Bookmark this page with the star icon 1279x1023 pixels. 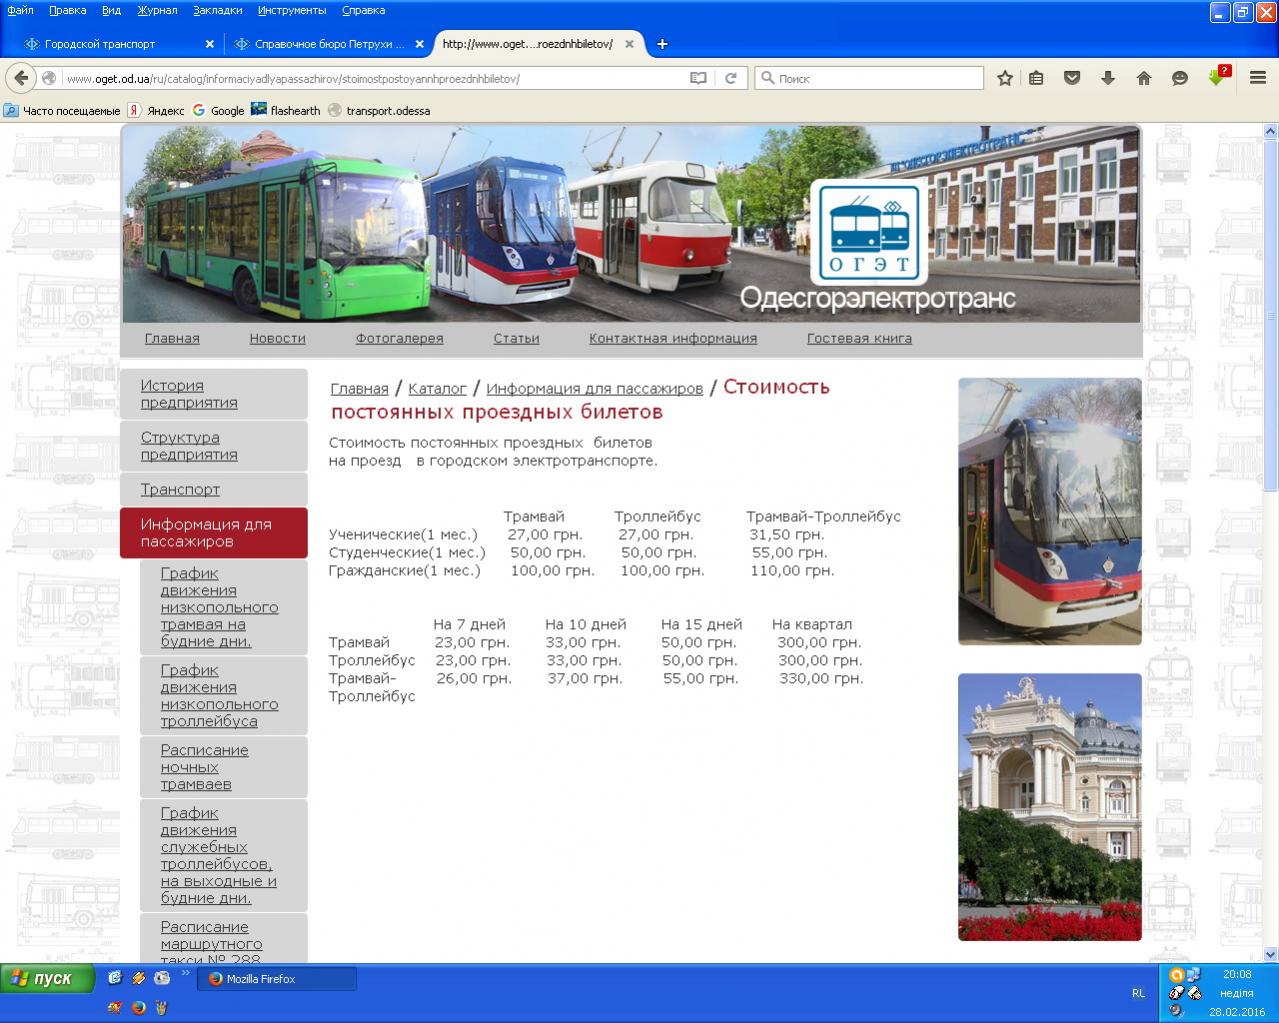pyautogui.click(x=1005, y=78)
